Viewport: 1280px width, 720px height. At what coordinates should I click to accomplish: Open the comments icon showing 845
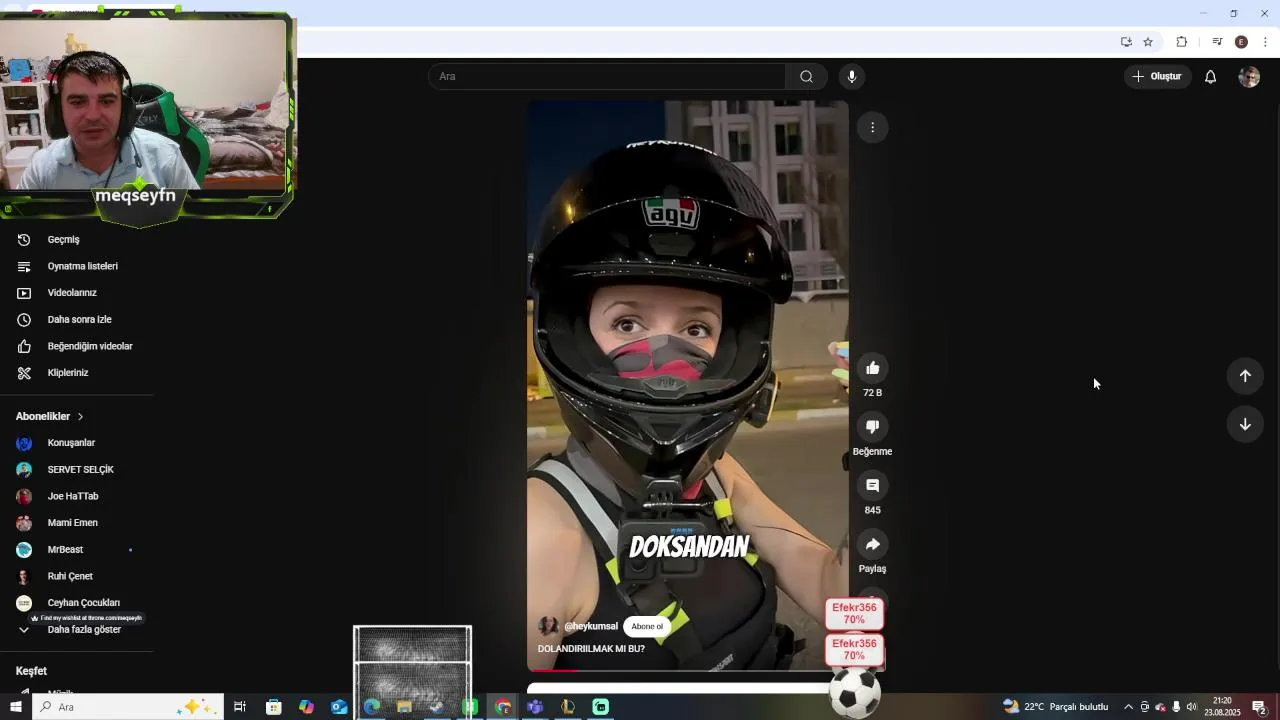(x=872, y=485)
